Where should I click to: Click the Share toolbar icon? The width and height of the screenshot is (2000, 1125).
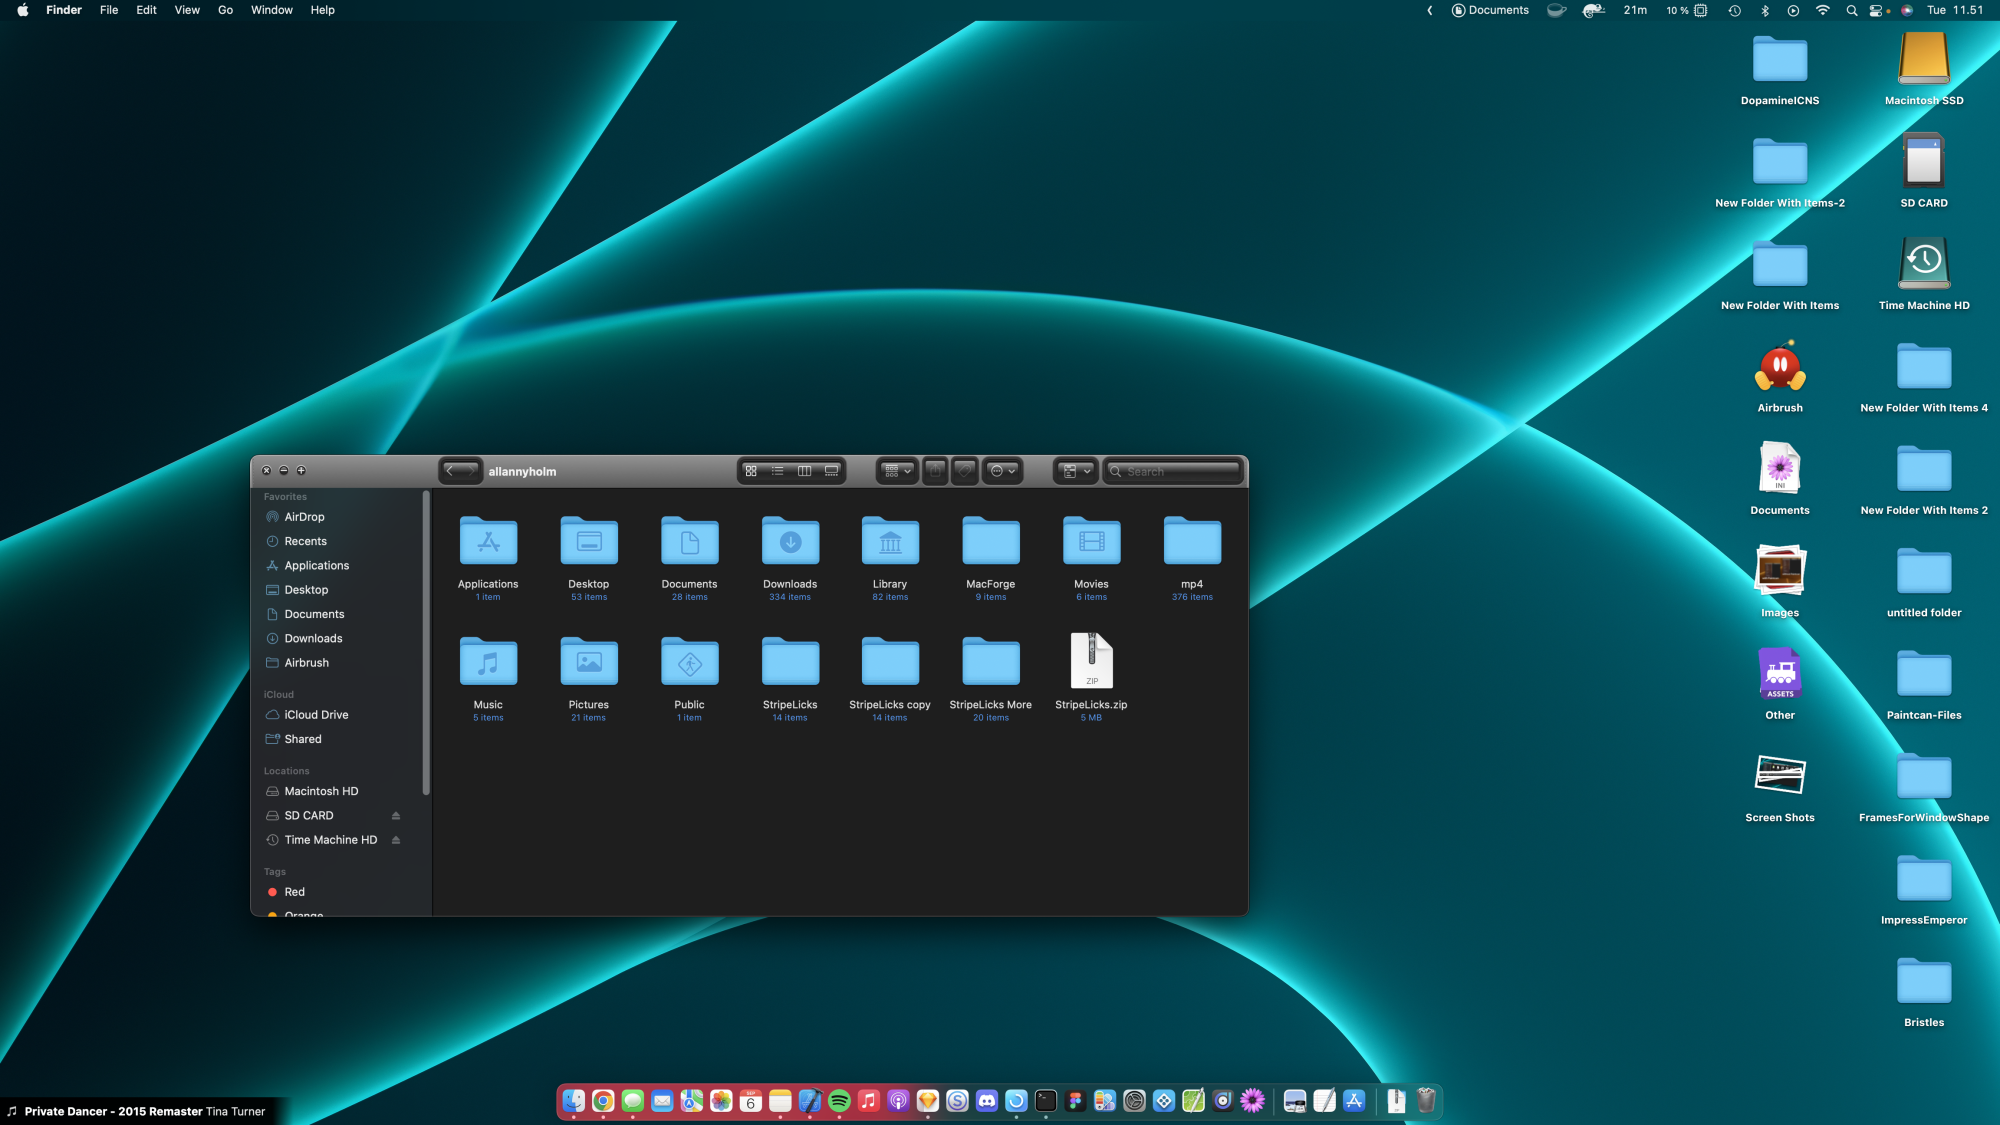pyautogui.click(x=935, y=471)
